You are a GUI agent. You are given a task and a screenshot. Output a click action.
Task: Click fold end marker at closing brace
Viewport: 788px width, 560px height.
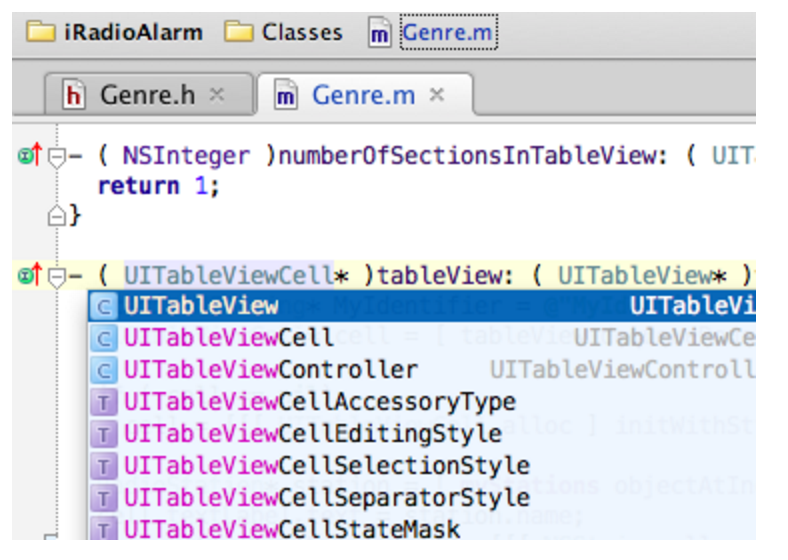point(57,216)
